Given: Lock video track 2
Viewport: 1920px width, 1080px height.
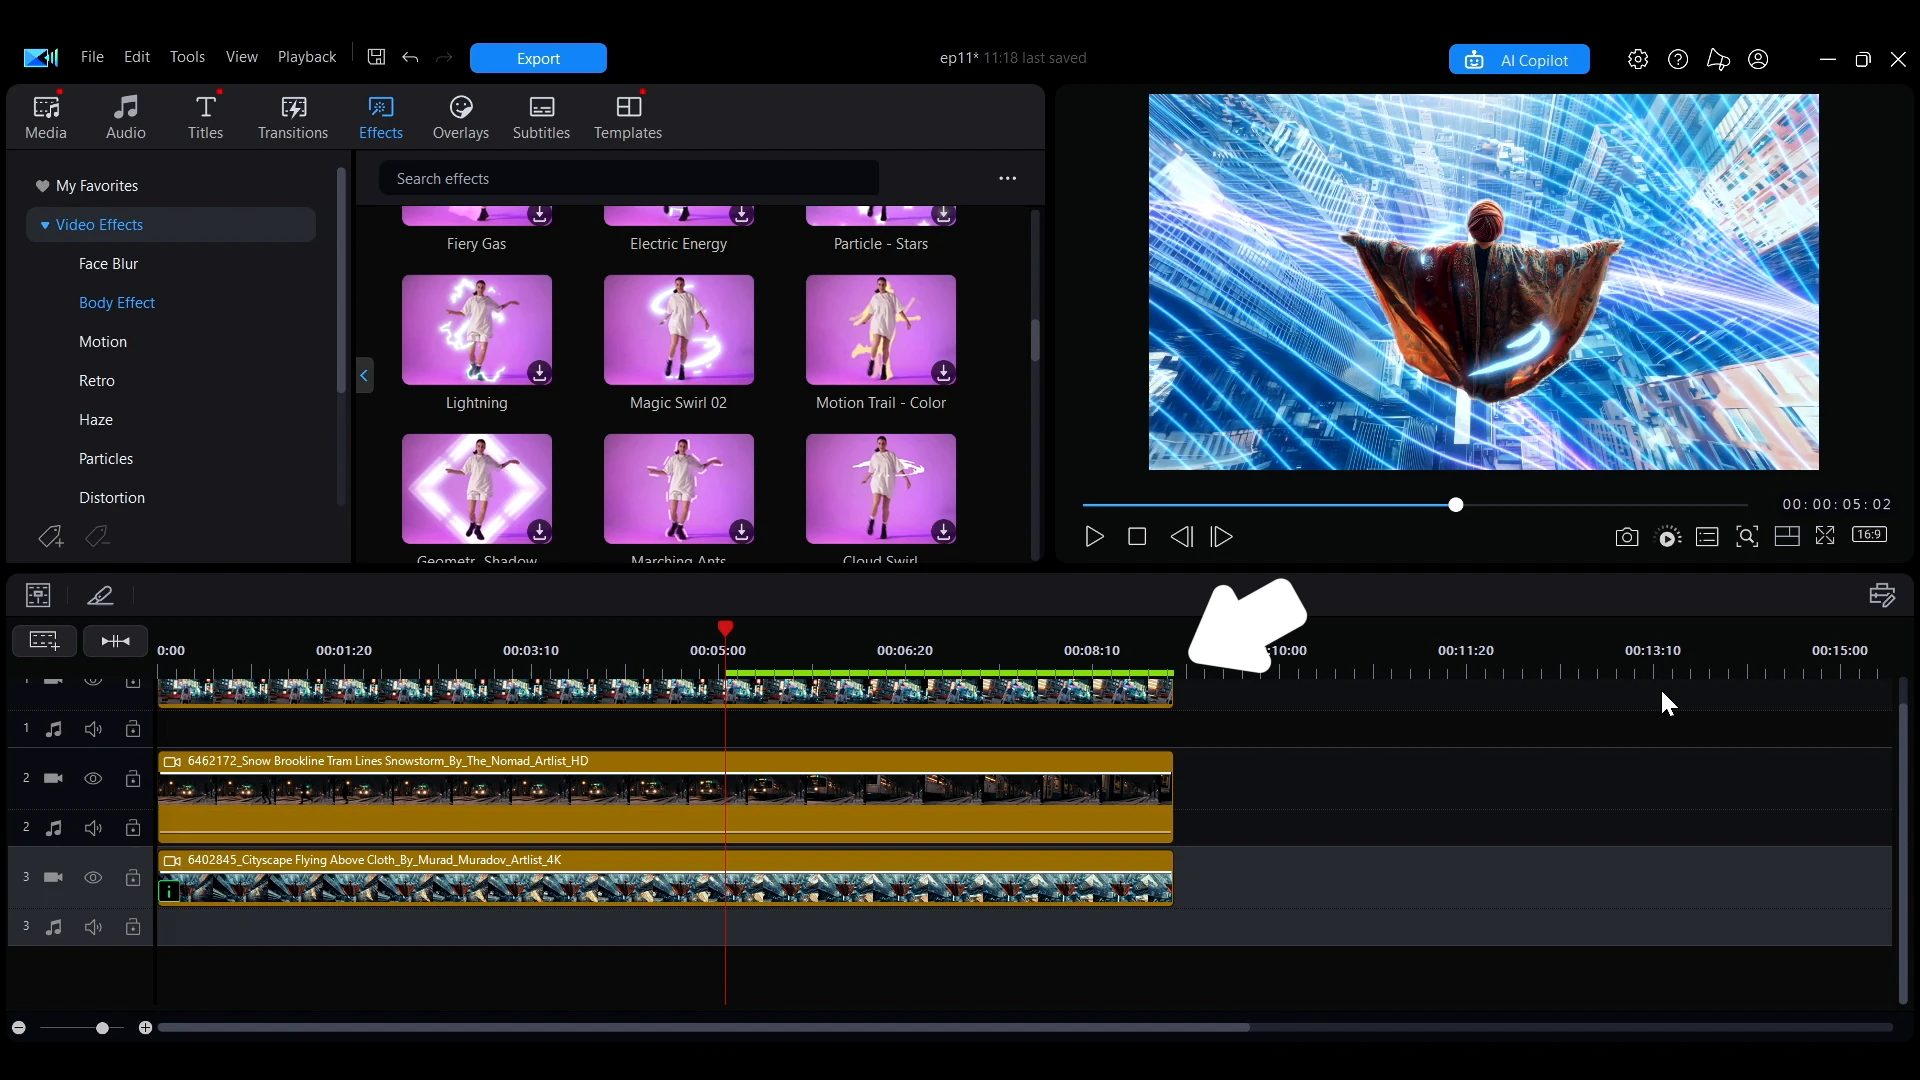Looking at the screenshot, I should [x=133, y=779].
